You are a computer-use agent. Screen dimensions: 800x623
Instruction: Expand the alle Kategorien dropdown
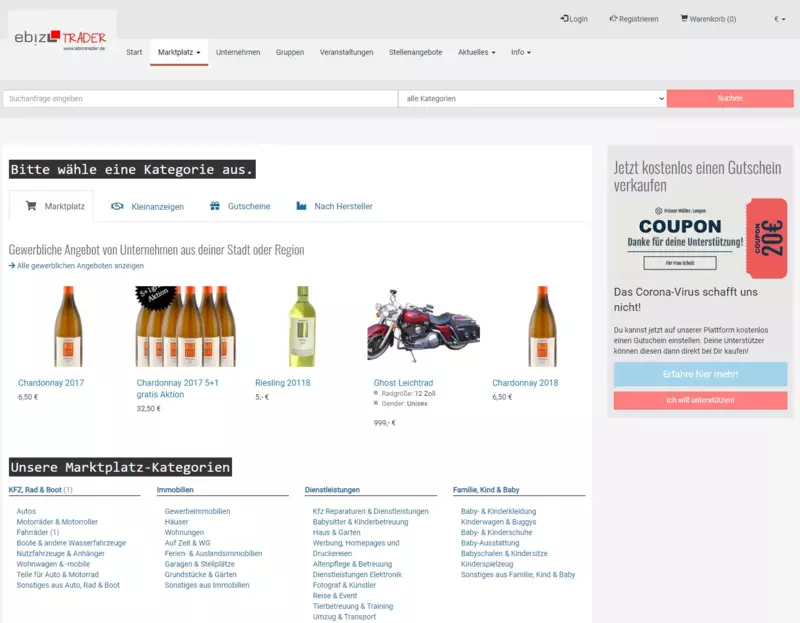[x=532, y=99]
